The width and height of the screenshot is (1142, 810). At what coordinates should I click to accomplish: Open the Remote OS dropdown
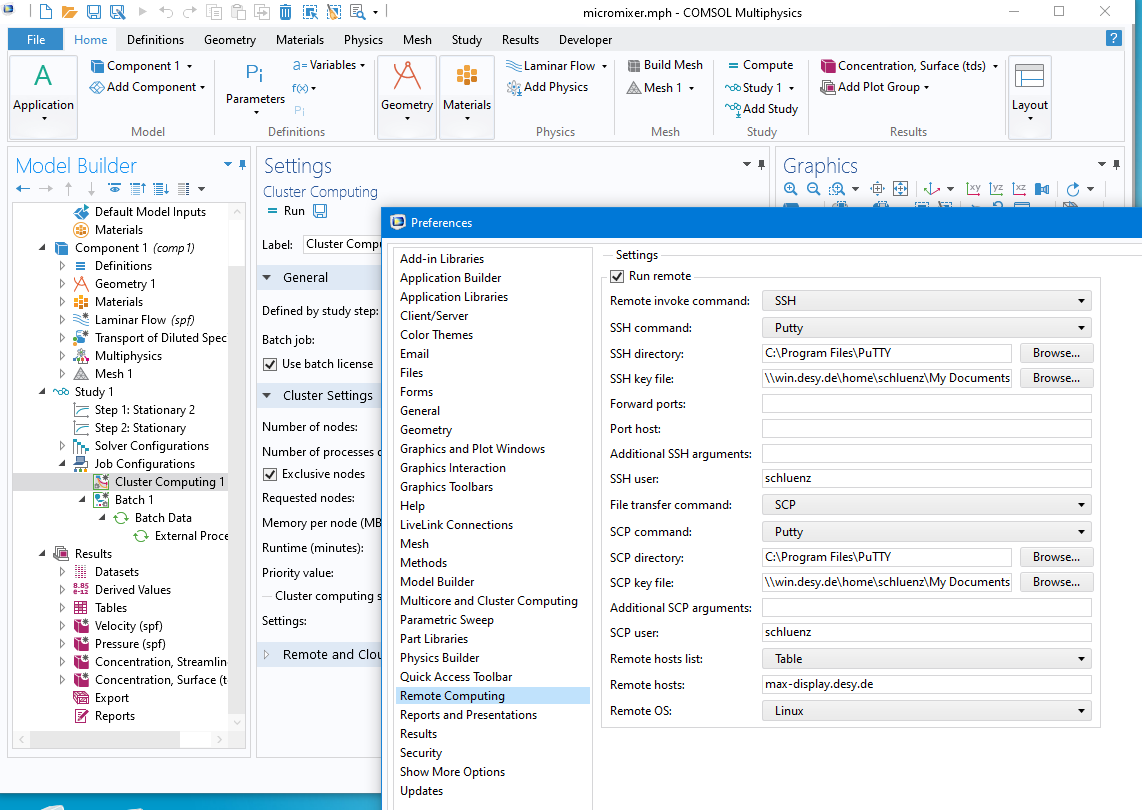click(926, 711)
